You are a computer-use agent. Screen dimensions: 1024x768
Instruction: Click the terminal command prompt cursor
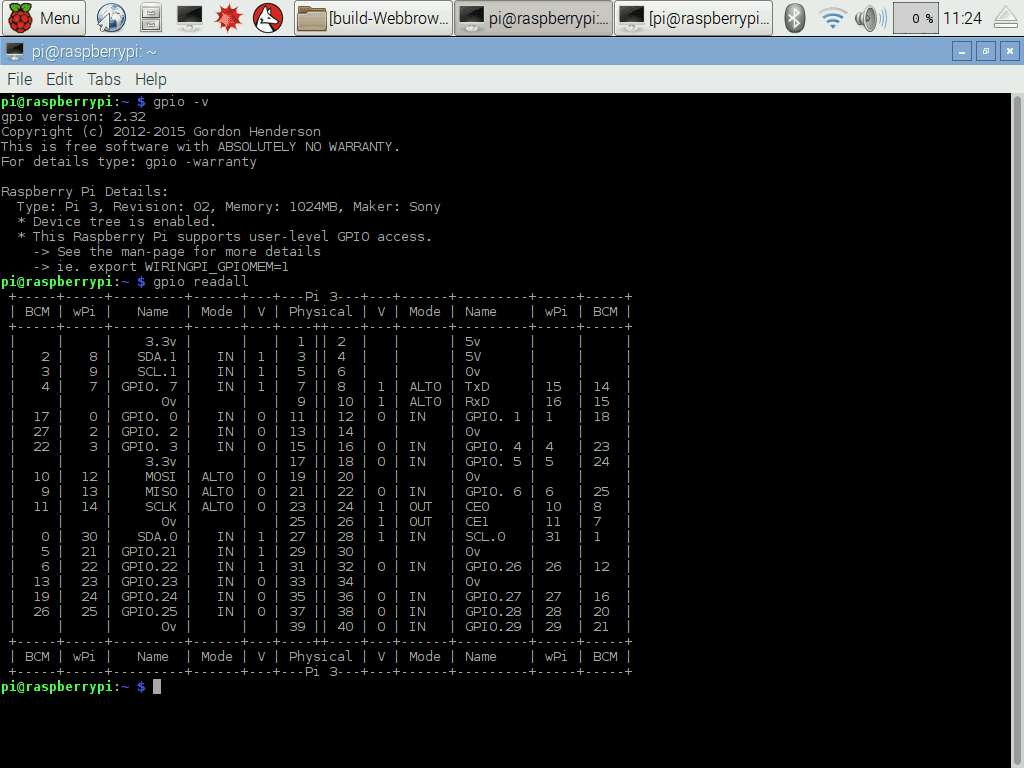pyautogui.click(x=157, y=687)
